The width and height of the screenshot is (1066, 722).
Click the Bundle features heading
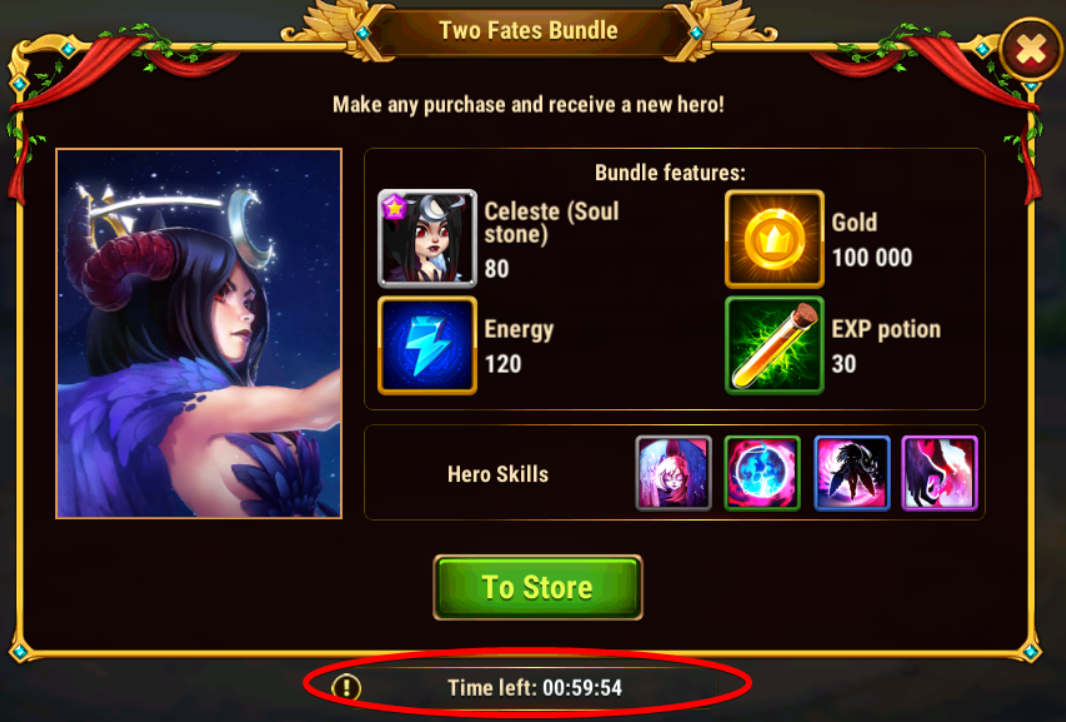click(670, 173)
